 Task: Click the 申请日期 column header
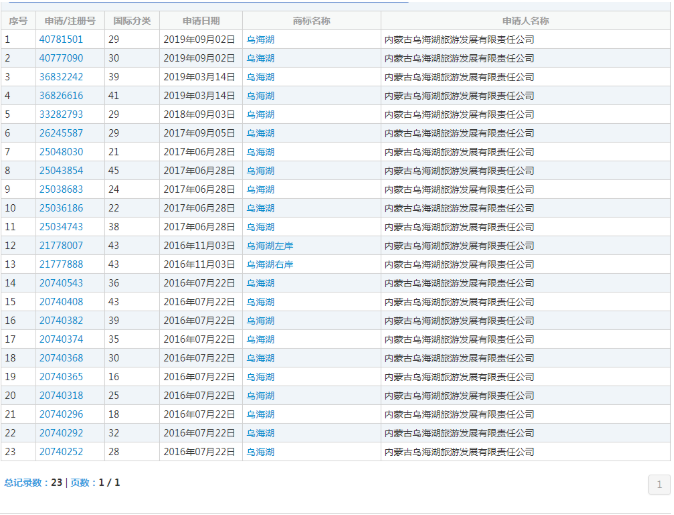201,20
